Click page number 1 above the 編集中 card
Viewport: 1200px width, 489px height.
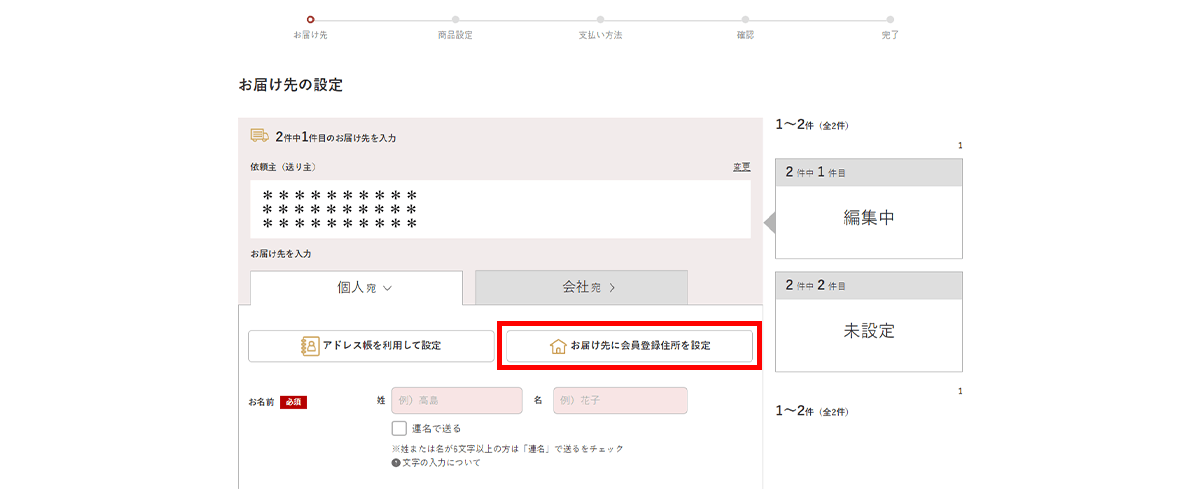[959, 147]
